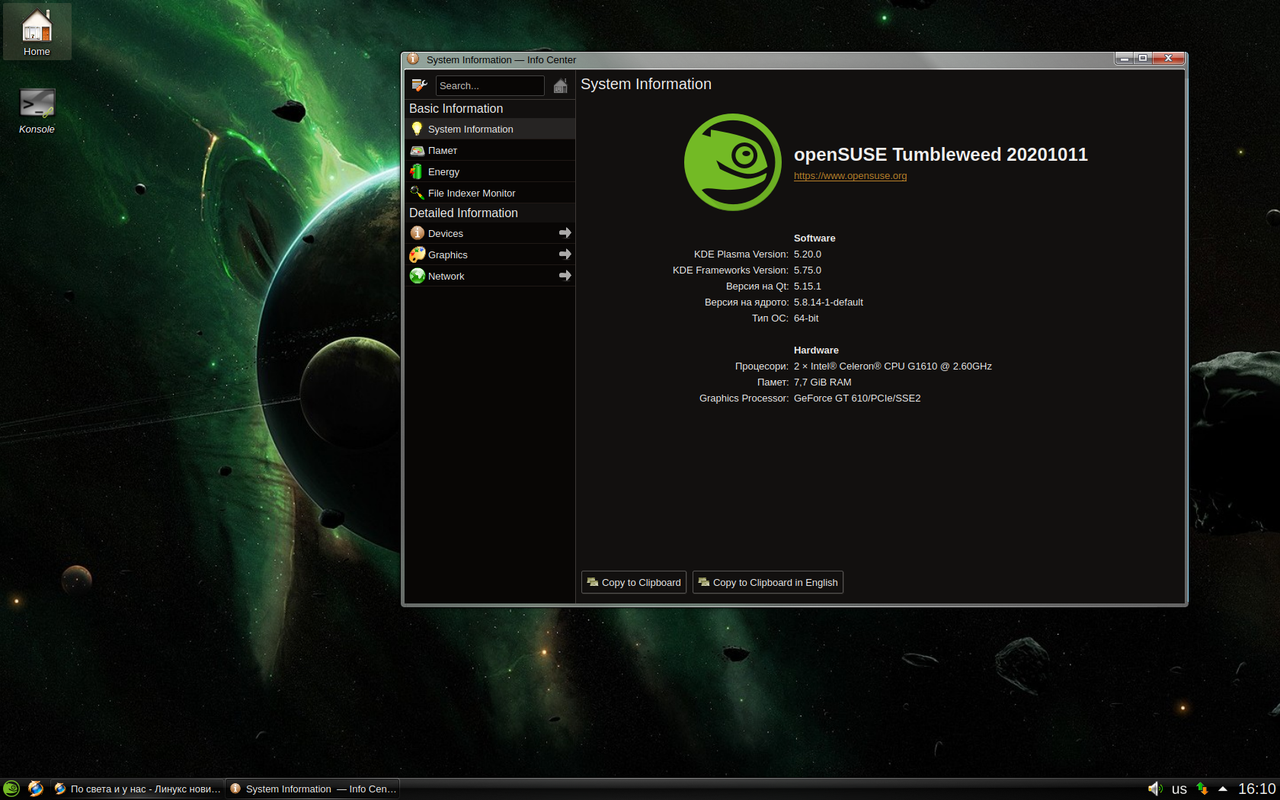Switch to System Information taskbar entry
This screenshot has height=800, width=1280.
(312, 789)
